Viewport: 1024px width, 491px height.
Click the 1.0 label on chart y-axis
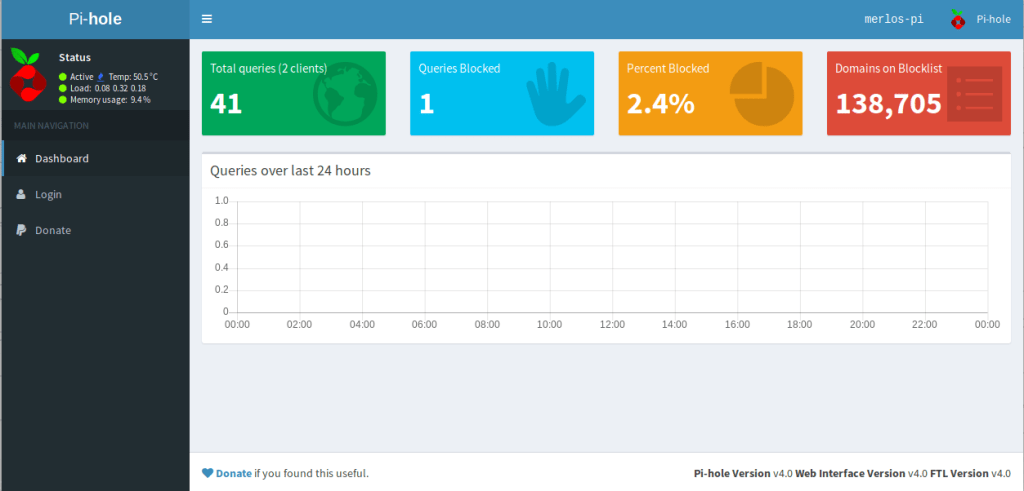(222, 201)
